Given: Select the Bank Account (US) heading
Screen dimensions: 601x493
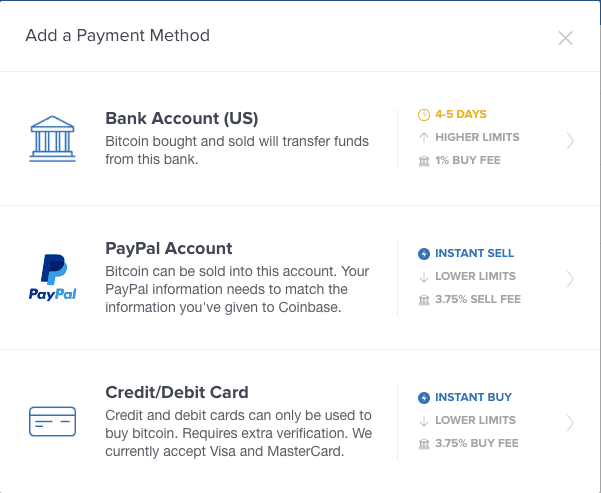Looking at the screenshot, I should tap(182, 118).
